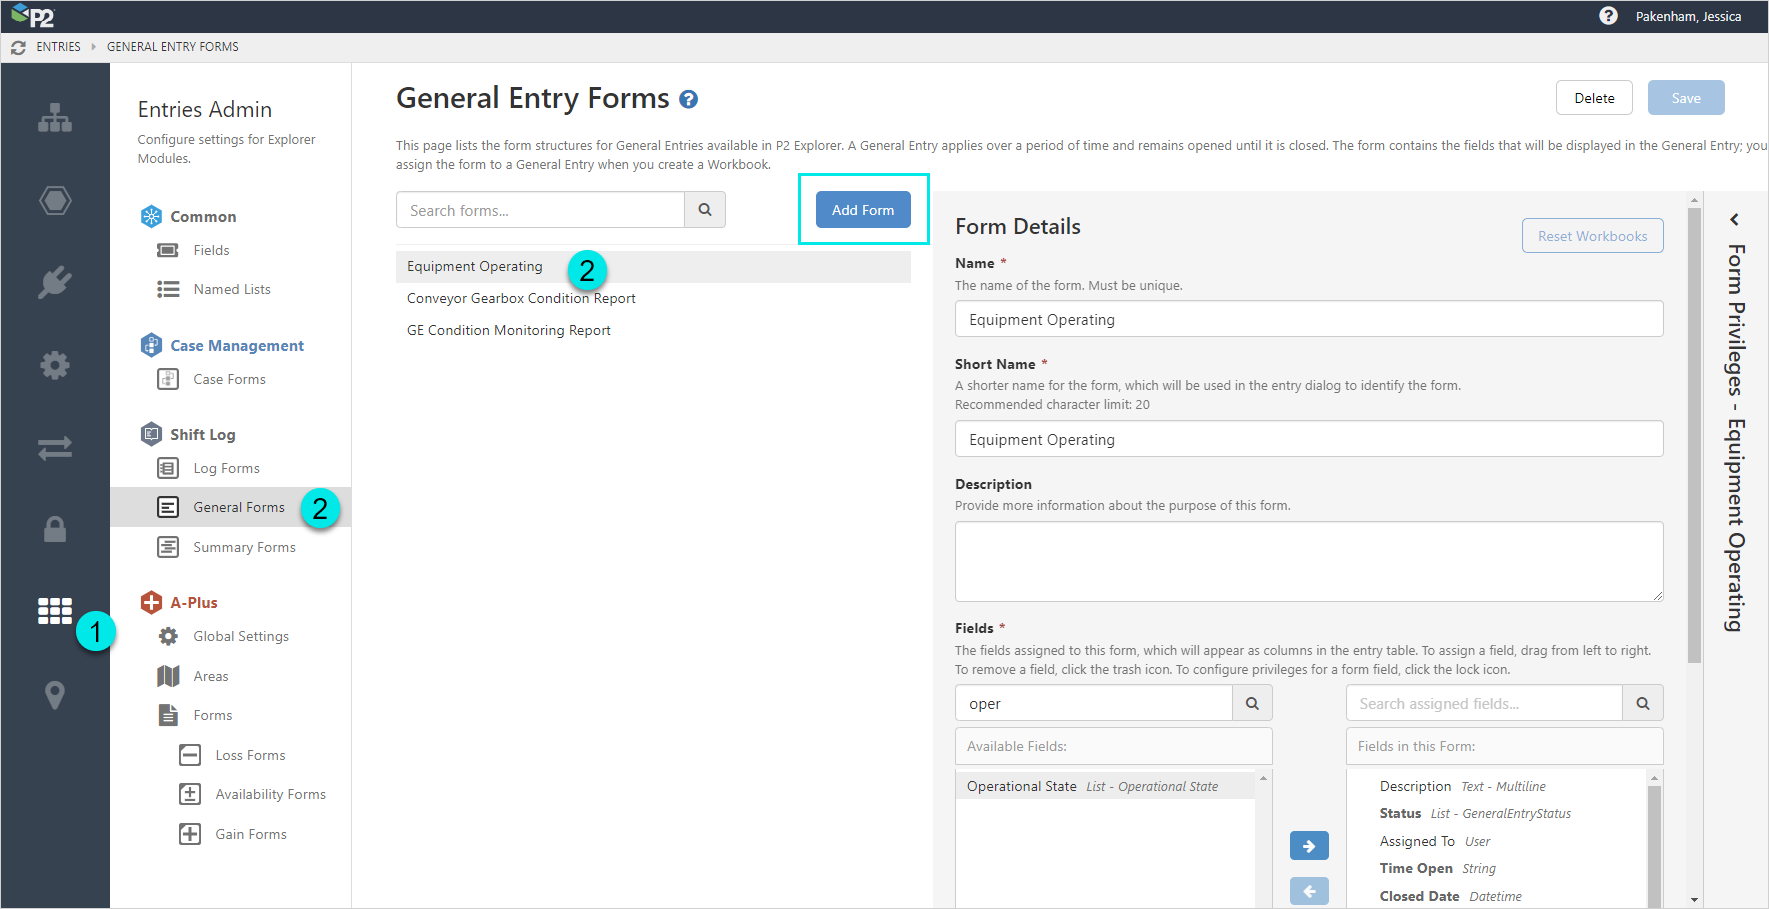The height and width of the screenshot is (909, 1769).
Task: Click the refresh icon in breadcrumb bar
Action: pyautogui.click(x=18, y=47)
